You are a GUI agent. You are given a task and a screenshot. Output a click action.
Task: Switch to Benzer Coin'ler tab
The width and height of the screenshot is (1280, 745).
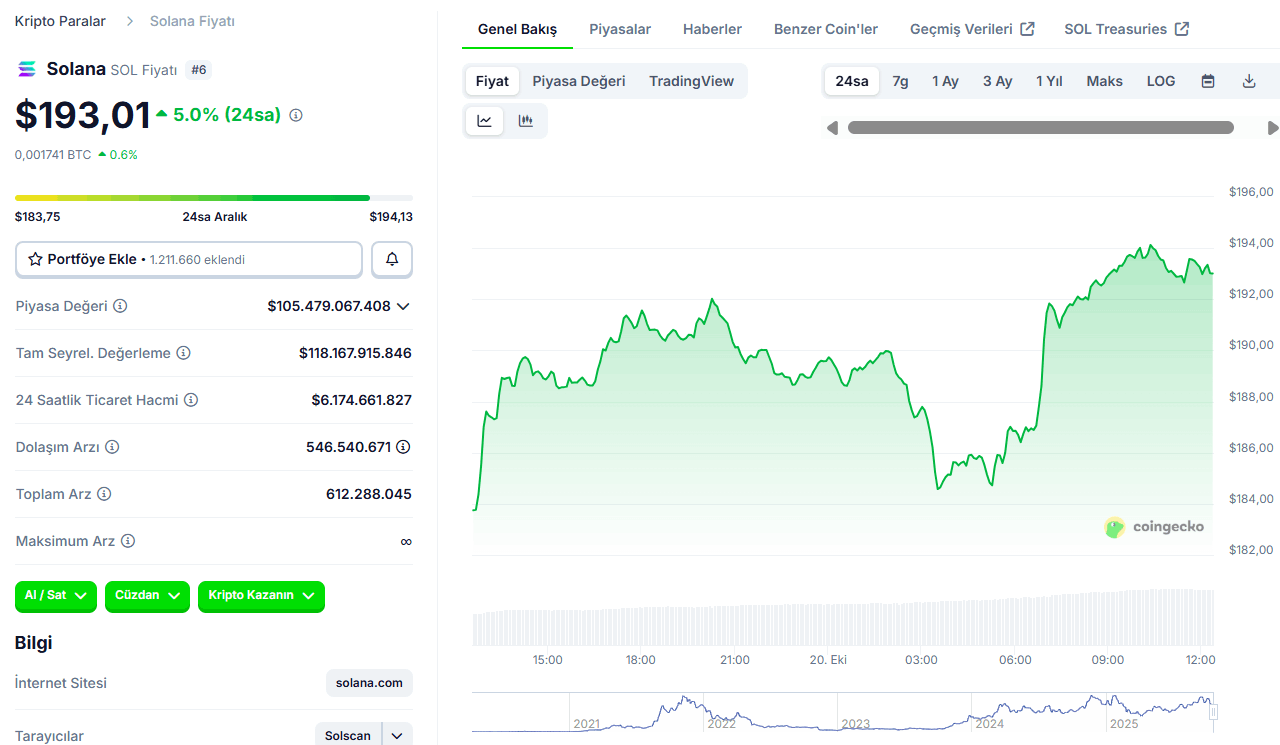(826, 29)
